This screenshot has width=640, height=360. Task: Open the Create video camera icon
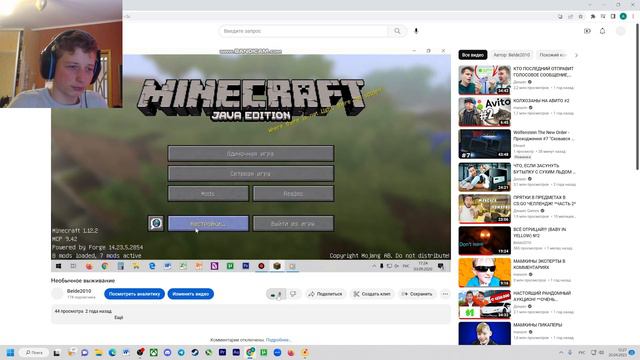pos(587,31)
